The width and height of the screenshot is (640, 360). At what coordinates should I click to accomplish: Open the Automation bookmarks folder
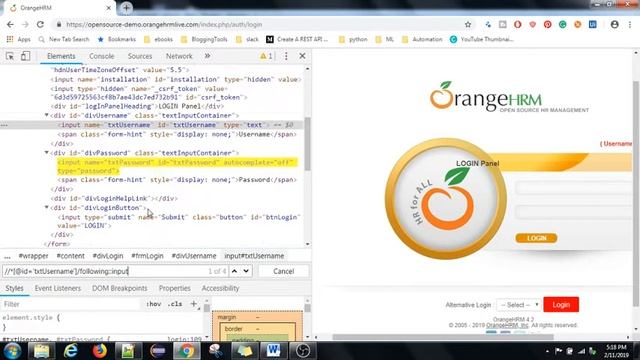[422, 39]
